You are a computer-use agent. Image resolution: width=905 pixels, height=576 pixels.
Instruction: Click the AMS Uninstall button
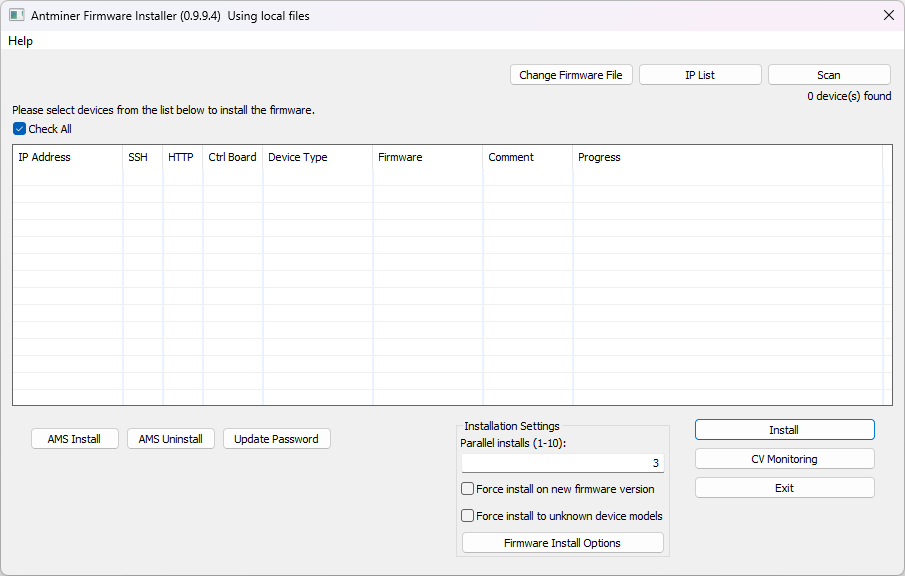point(171,439)
